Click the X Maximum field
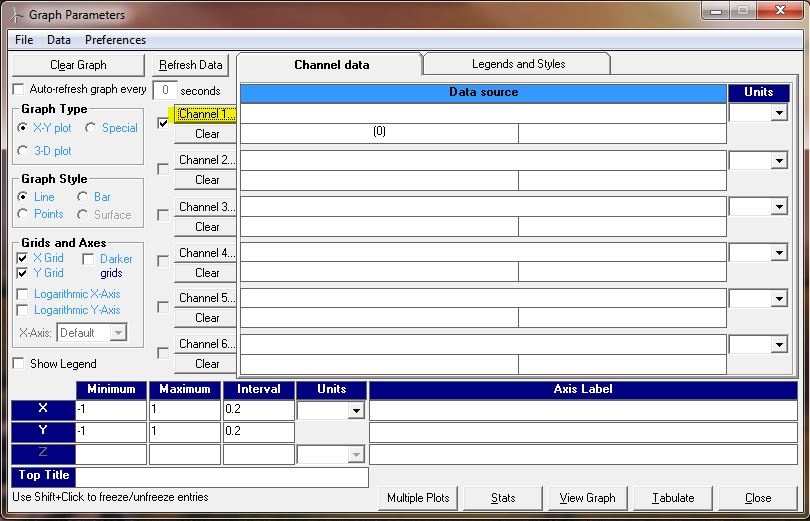Screen dimensions: 810x521 (185, 410)
